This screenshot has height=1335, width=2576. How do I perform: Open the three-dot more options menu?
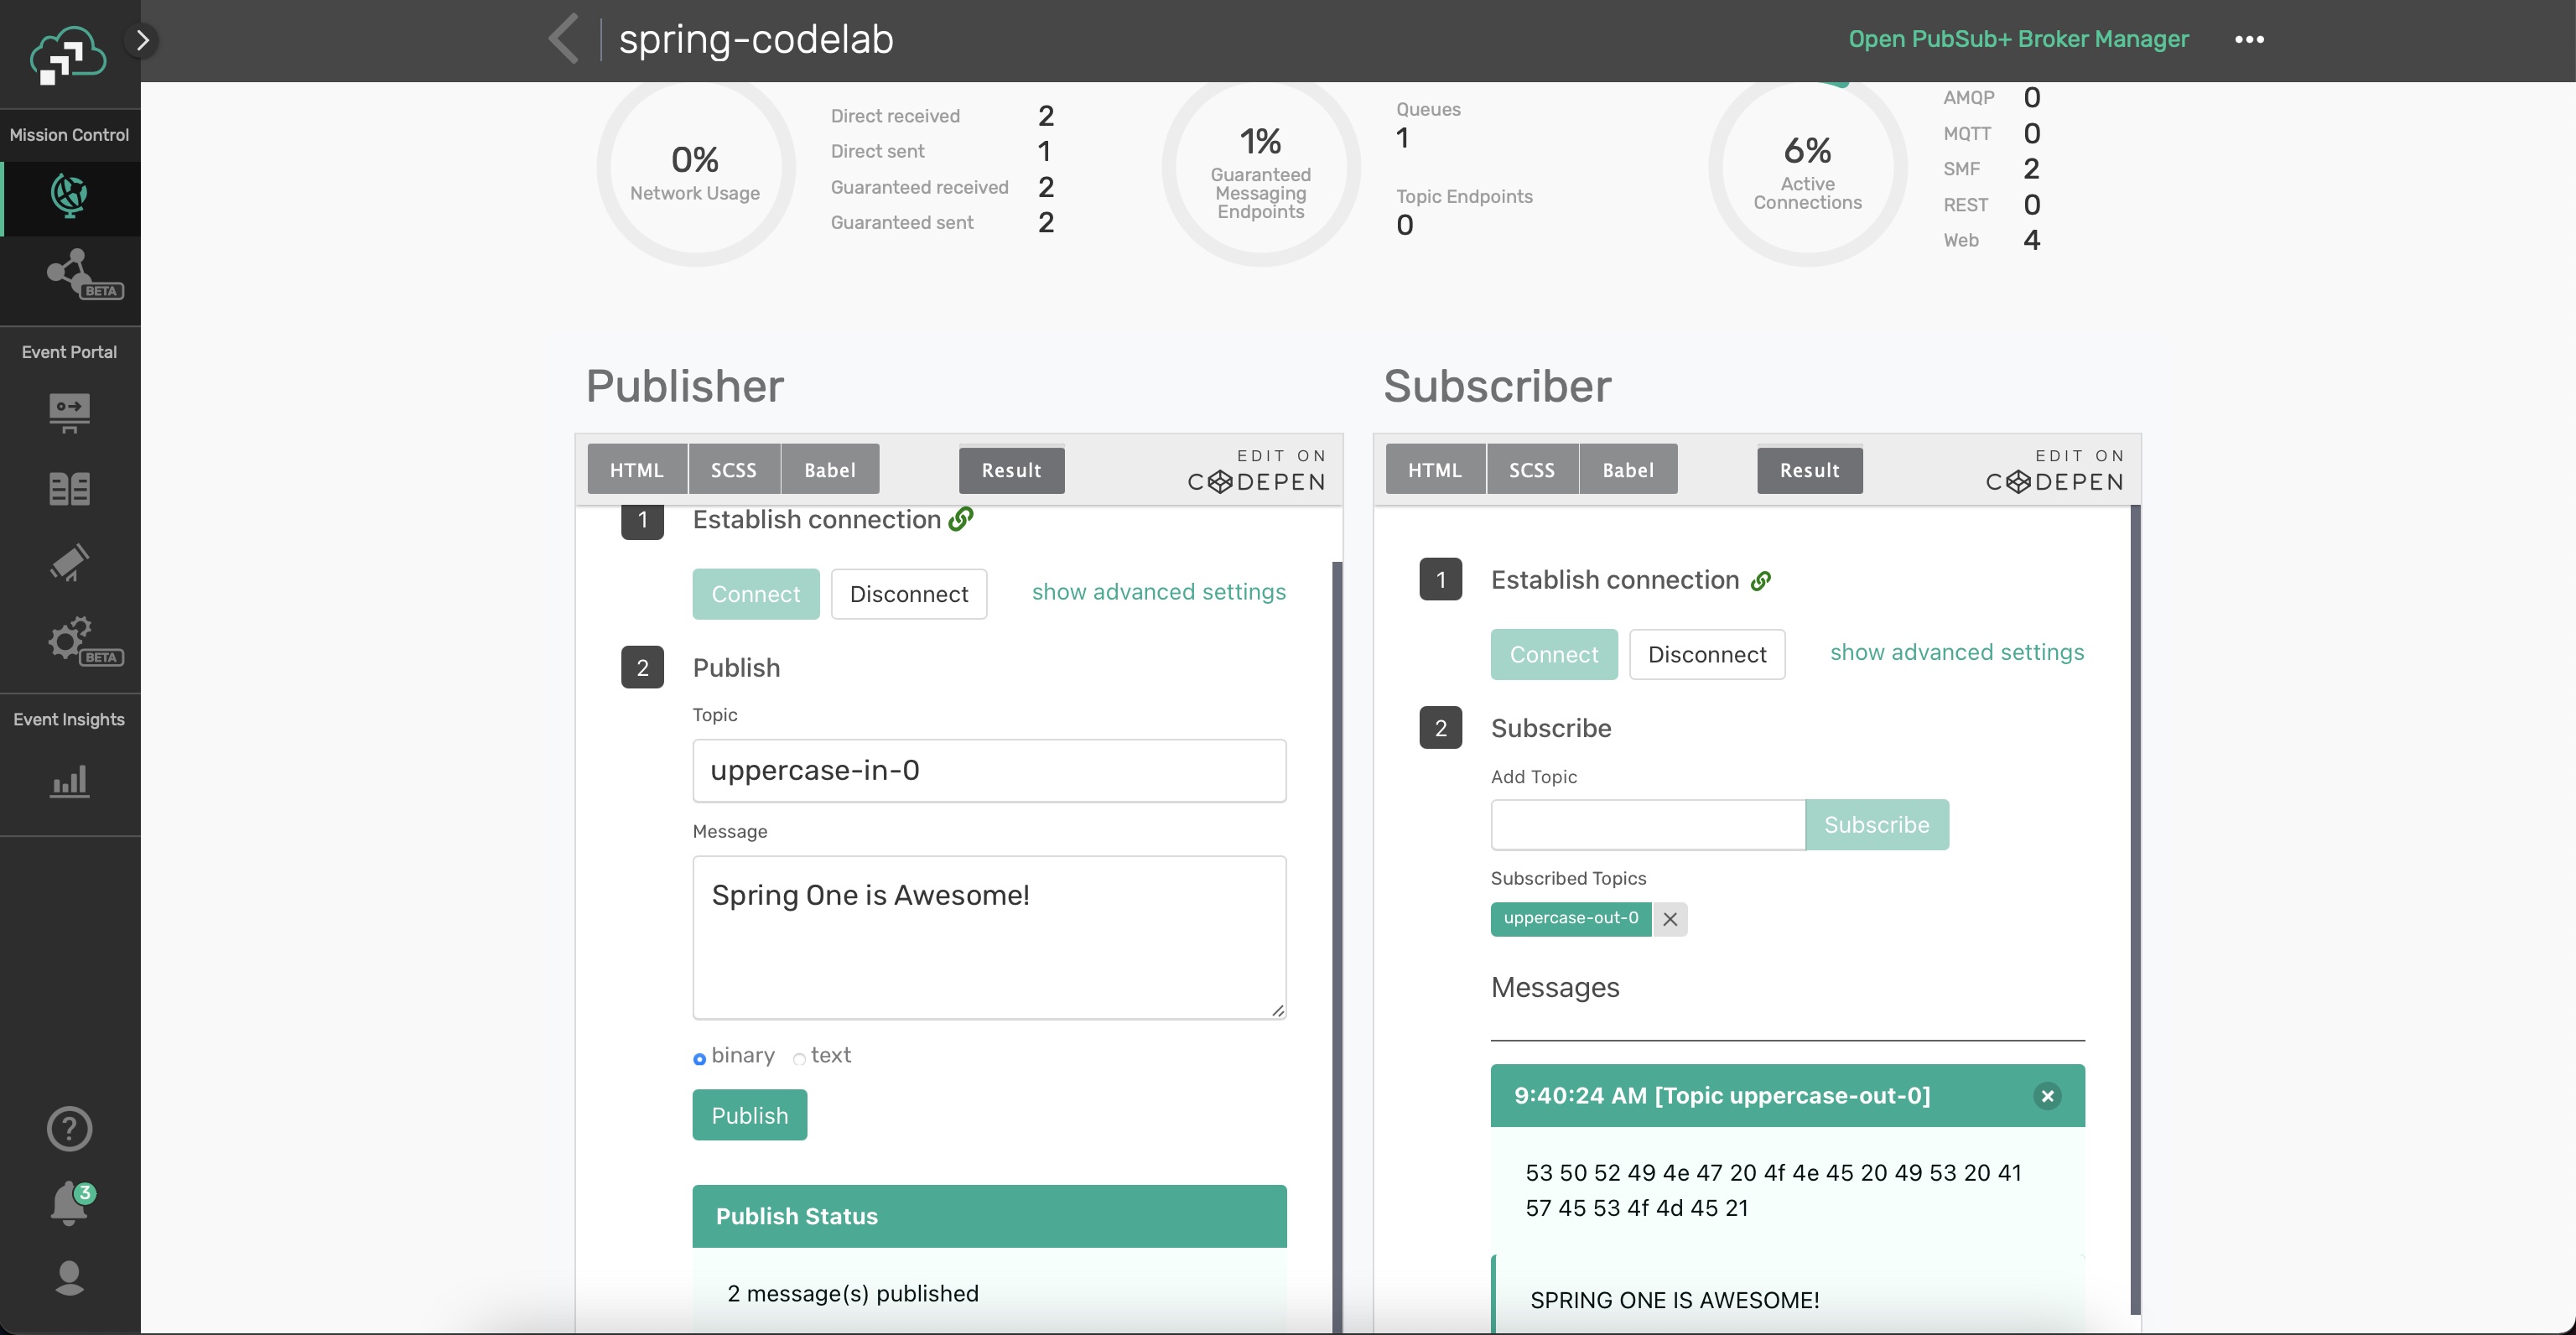click(x=2248, y=40)
